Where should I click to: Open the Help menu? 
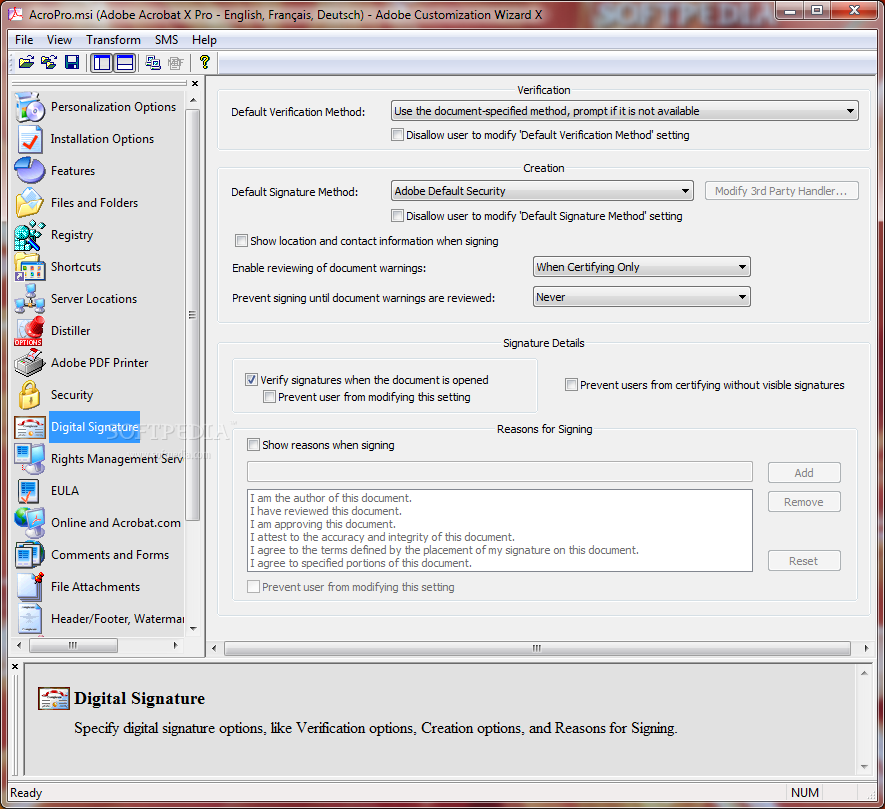[x=204, y=40]
